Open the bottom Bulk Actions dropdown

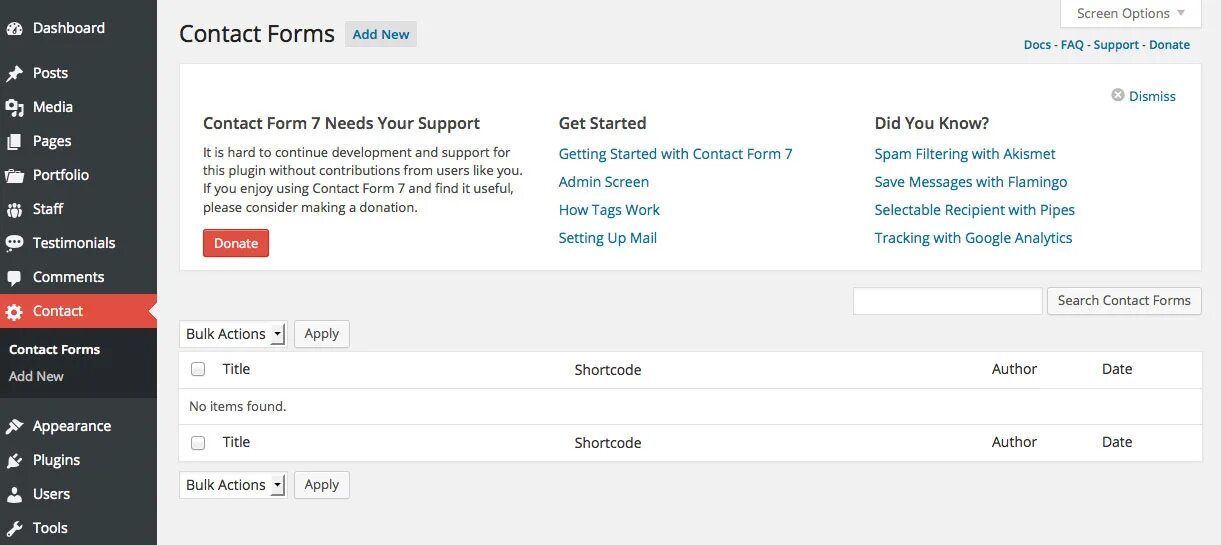point(233,485)
